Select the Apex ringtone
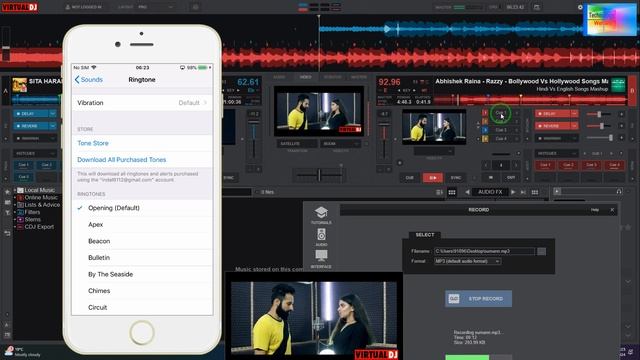Image resolution: width=640 pixels, height=360 pixels. click(142, 224)
